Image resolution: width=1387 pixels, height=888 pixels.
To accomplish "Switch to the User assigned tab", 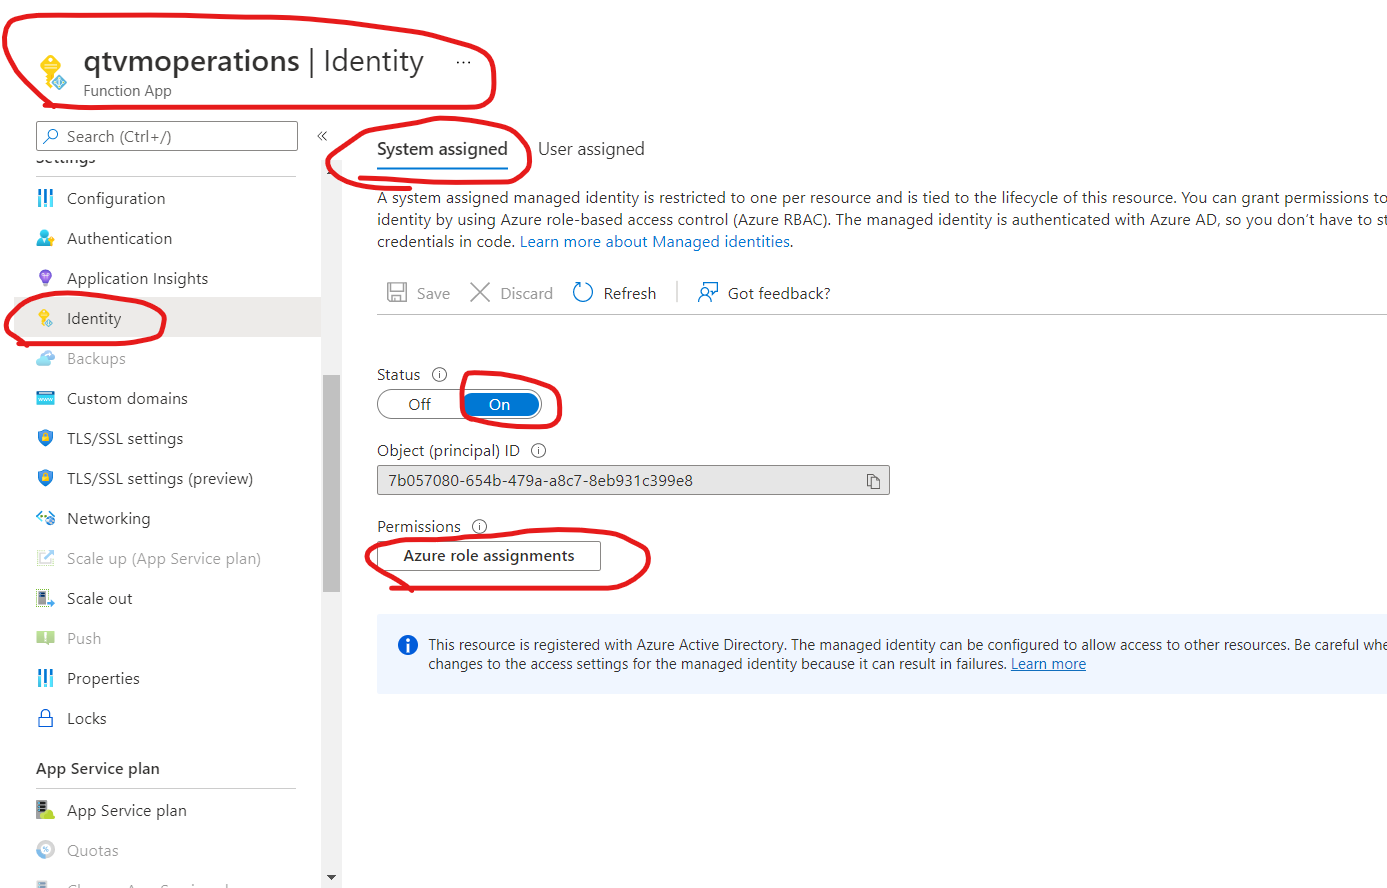I will point(591,149).
